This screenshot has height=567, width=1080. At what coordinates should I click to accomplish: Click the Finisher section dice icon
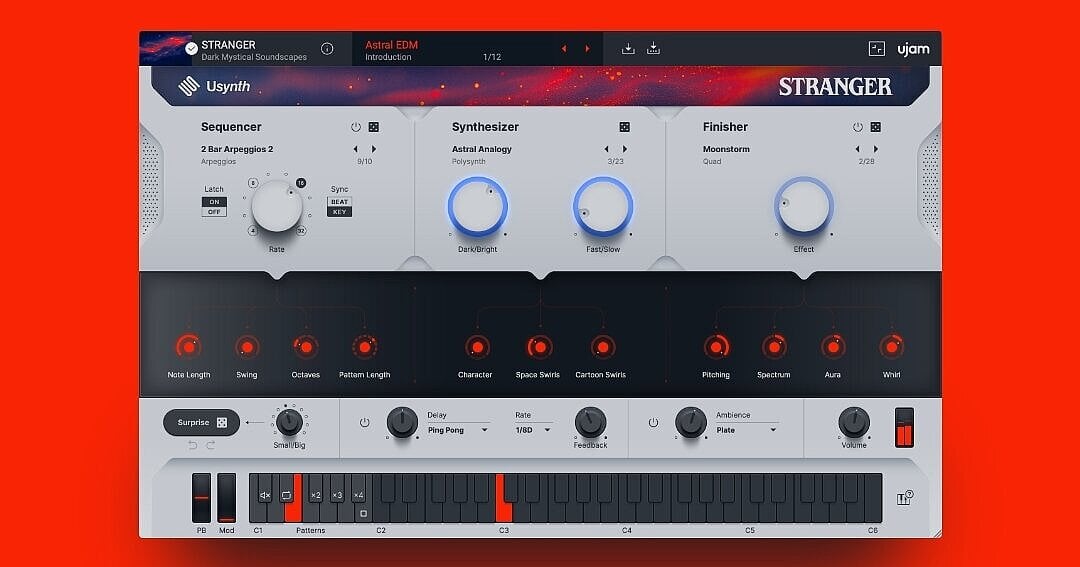(x=875, y=128)
